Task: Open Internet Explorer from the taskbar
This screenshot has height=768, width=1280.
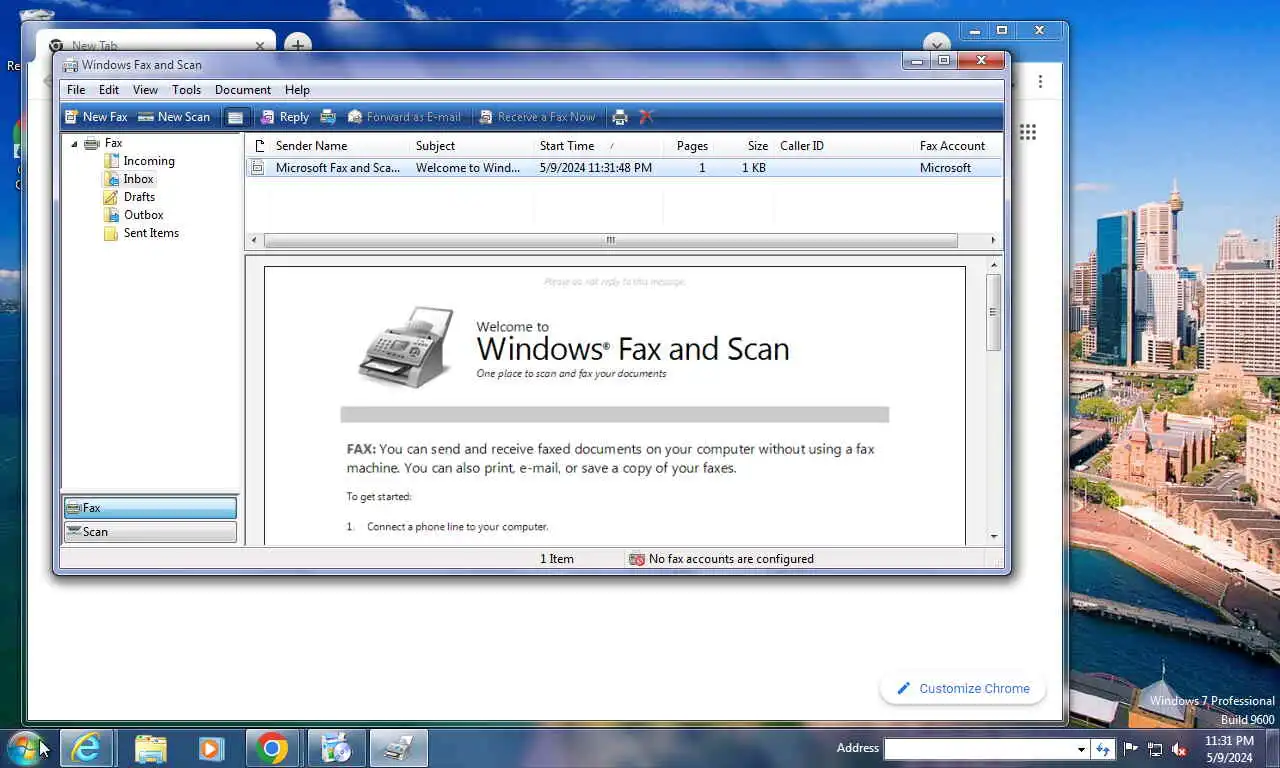Action: point(86,748)
